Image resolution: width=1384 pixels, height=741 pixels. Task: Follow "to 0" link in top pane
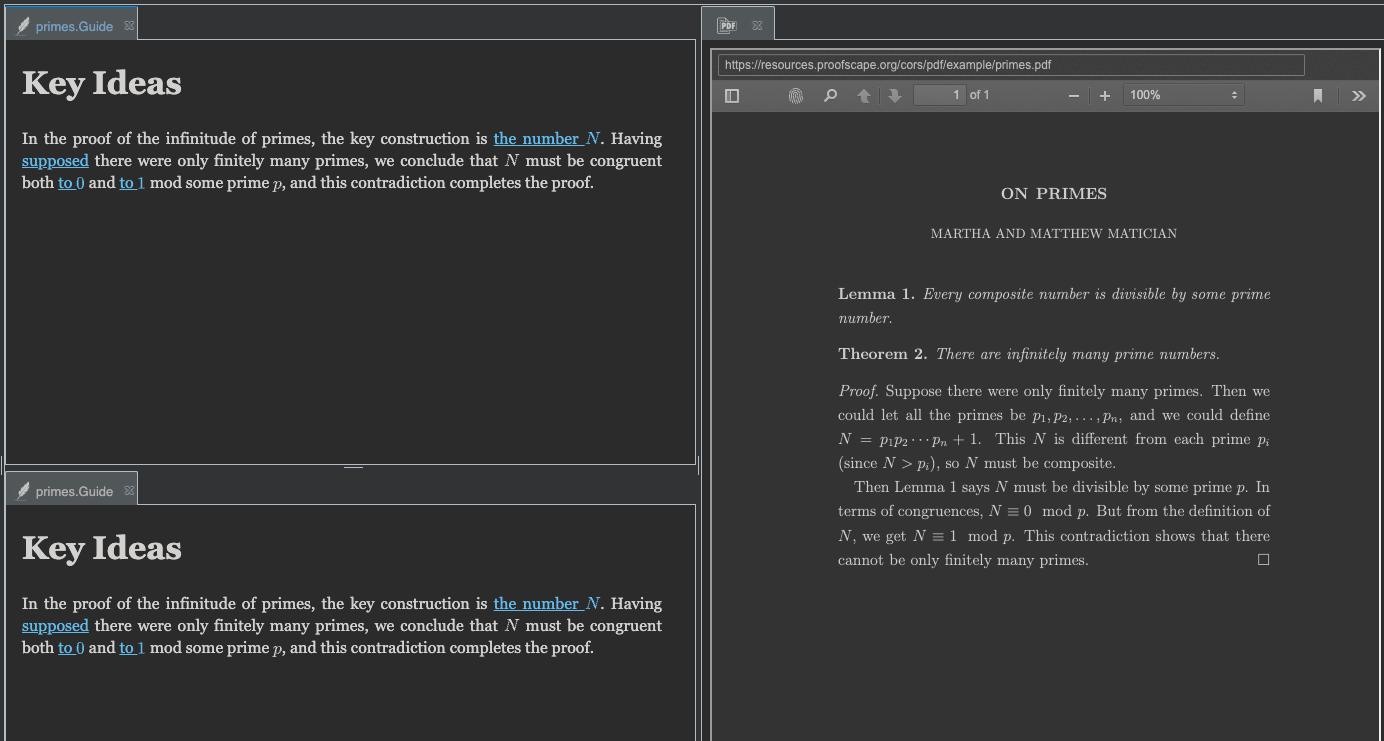click(x=71, y=183)
